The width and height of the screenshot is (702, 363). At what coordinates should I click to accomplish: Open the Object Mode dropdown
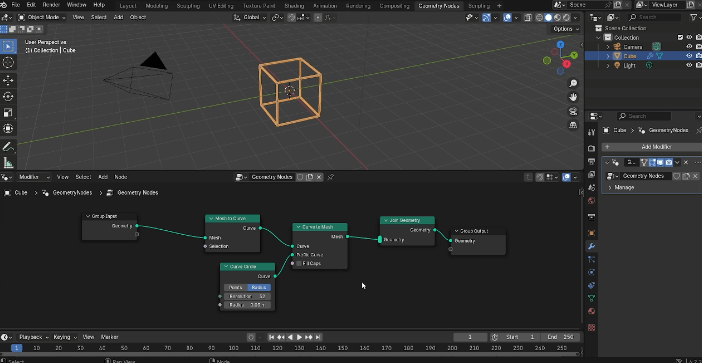click(x=42, y=17)
